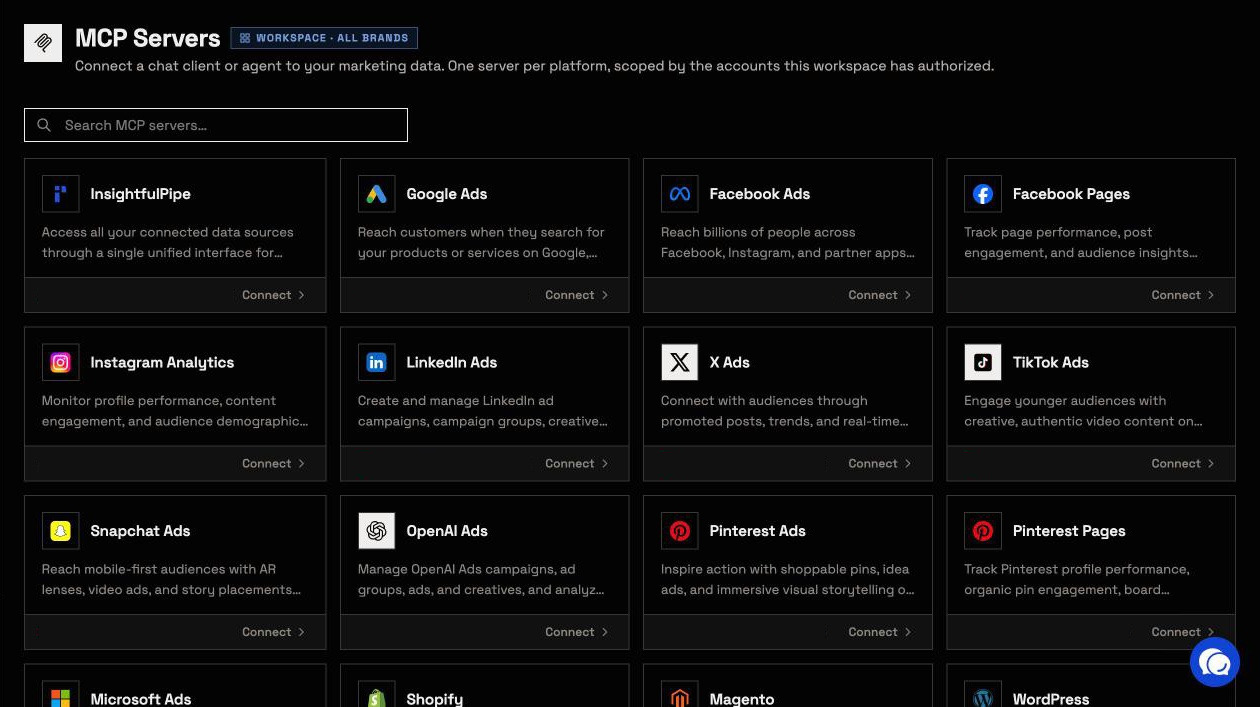1260x707 pixels.
Task: Click the TikTok Ads card title
Action: click(1050, 362)
